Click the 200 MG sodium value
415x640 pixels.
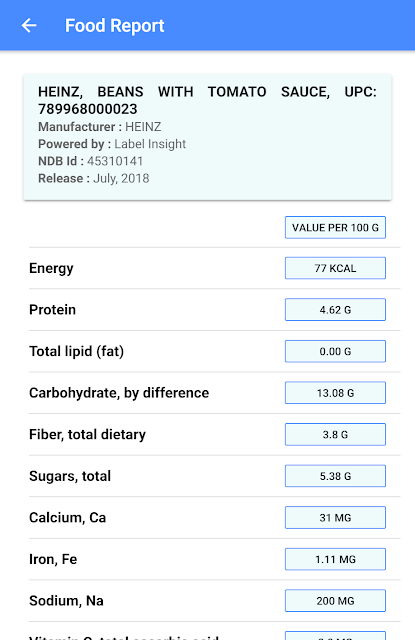point(335,601)
